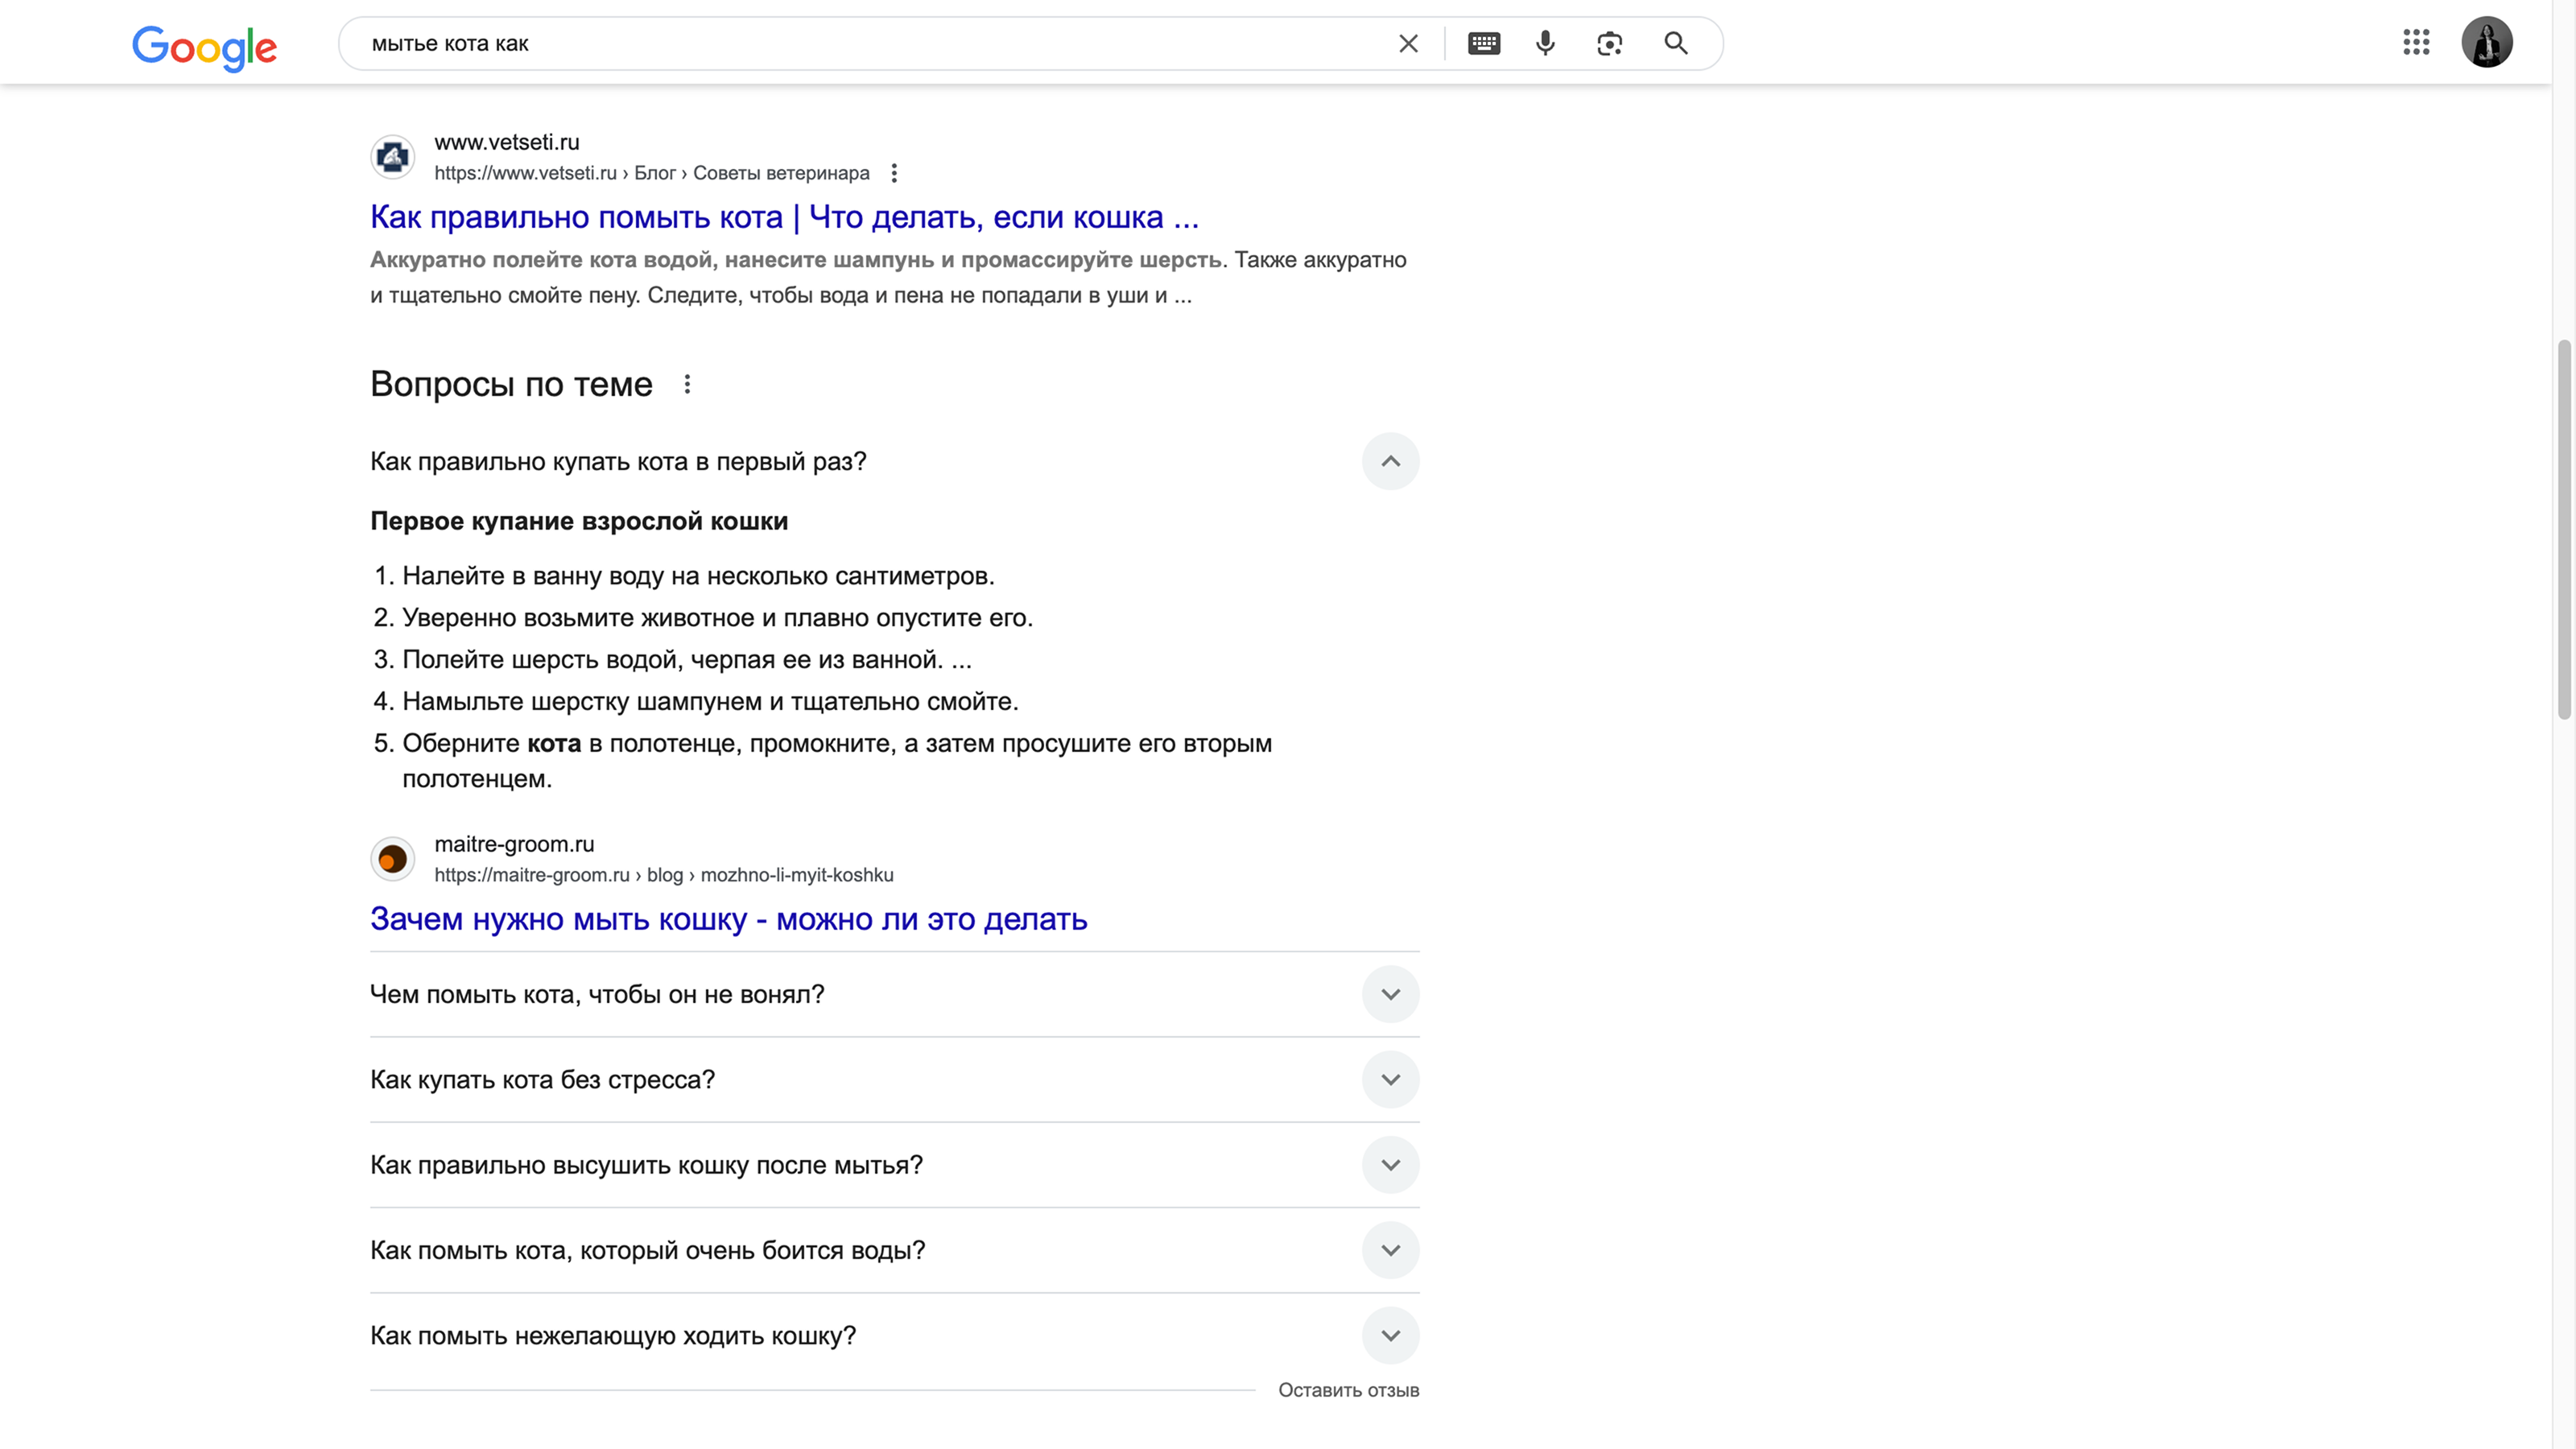2576x1449 pixels.
Task: Click the heading Первое купание взрослой кошки
Action: pyautogui.click(x=579, y=521)
